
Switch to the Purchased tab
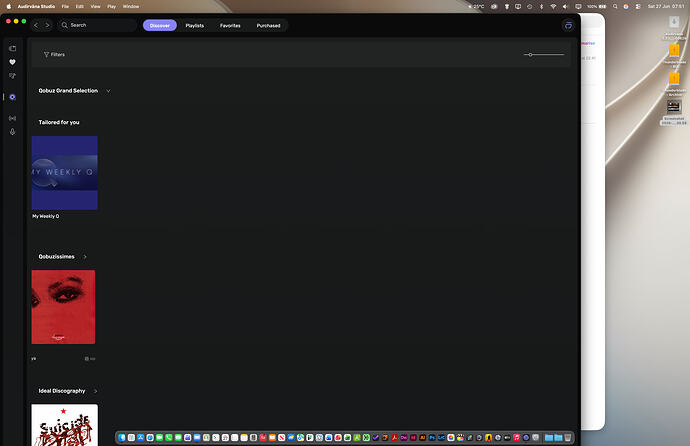268,26
